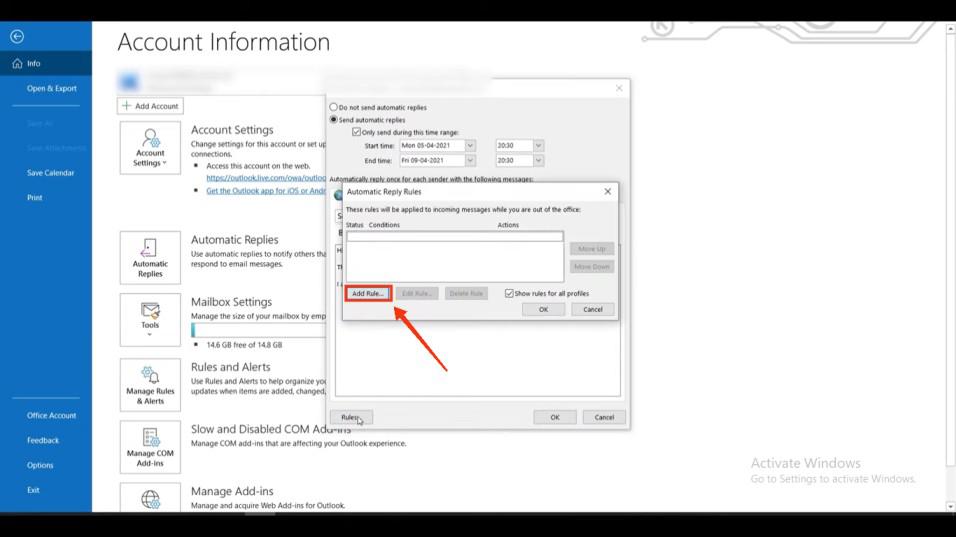This screenshot has width=956, height=537.
Task: Click the empty rules list box
Action: [x=455, y=256]
